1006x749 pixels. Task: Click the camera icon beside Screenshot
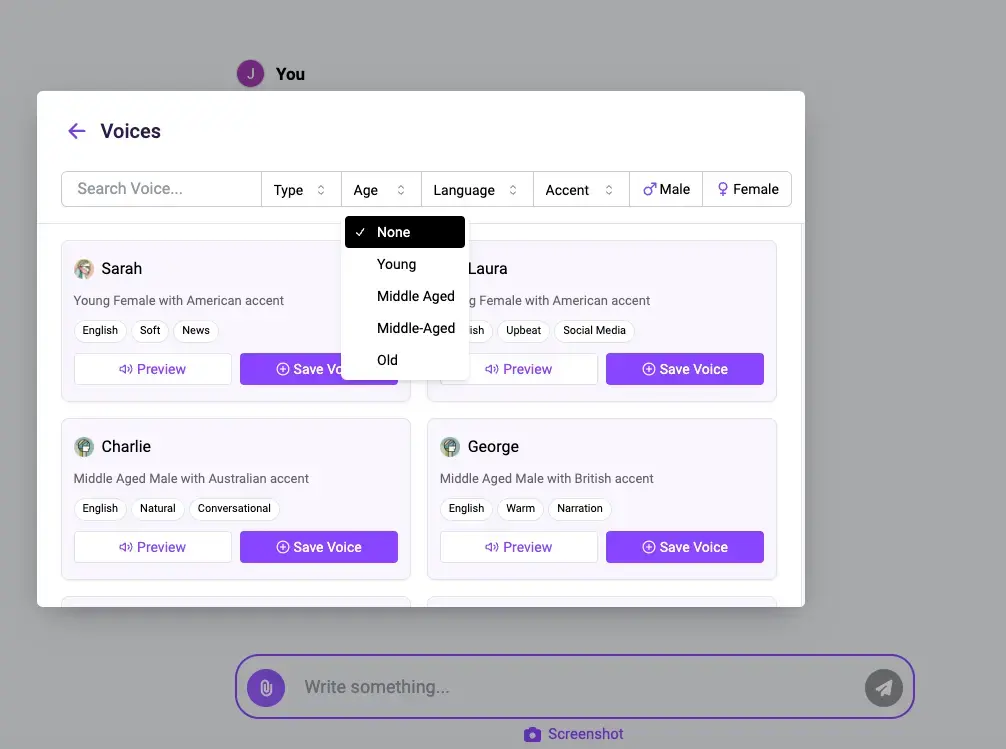click(x=532, y=734)
